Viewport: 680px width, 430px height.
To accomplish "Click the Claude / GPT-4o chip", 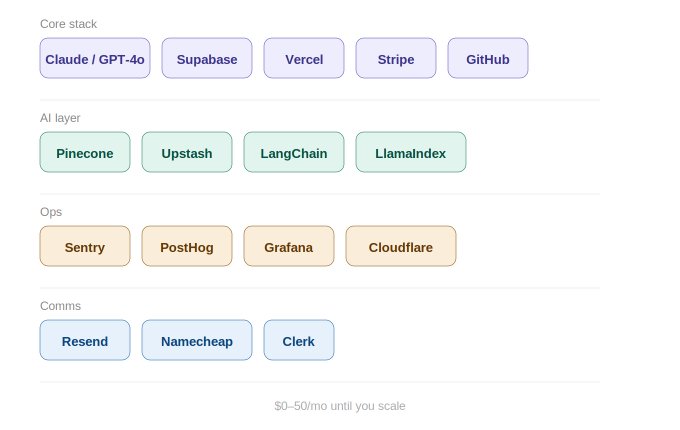I will [95, 59].
